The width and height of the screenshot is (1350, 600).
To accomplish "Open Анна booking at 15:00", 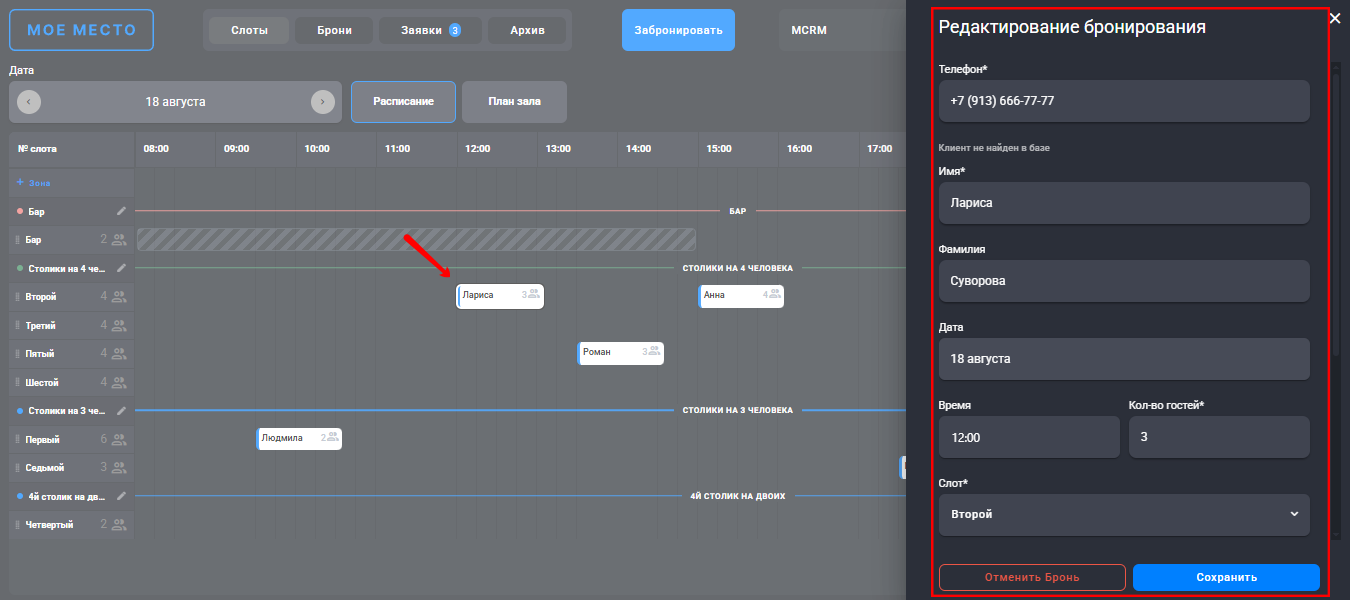I will point(741,295).
